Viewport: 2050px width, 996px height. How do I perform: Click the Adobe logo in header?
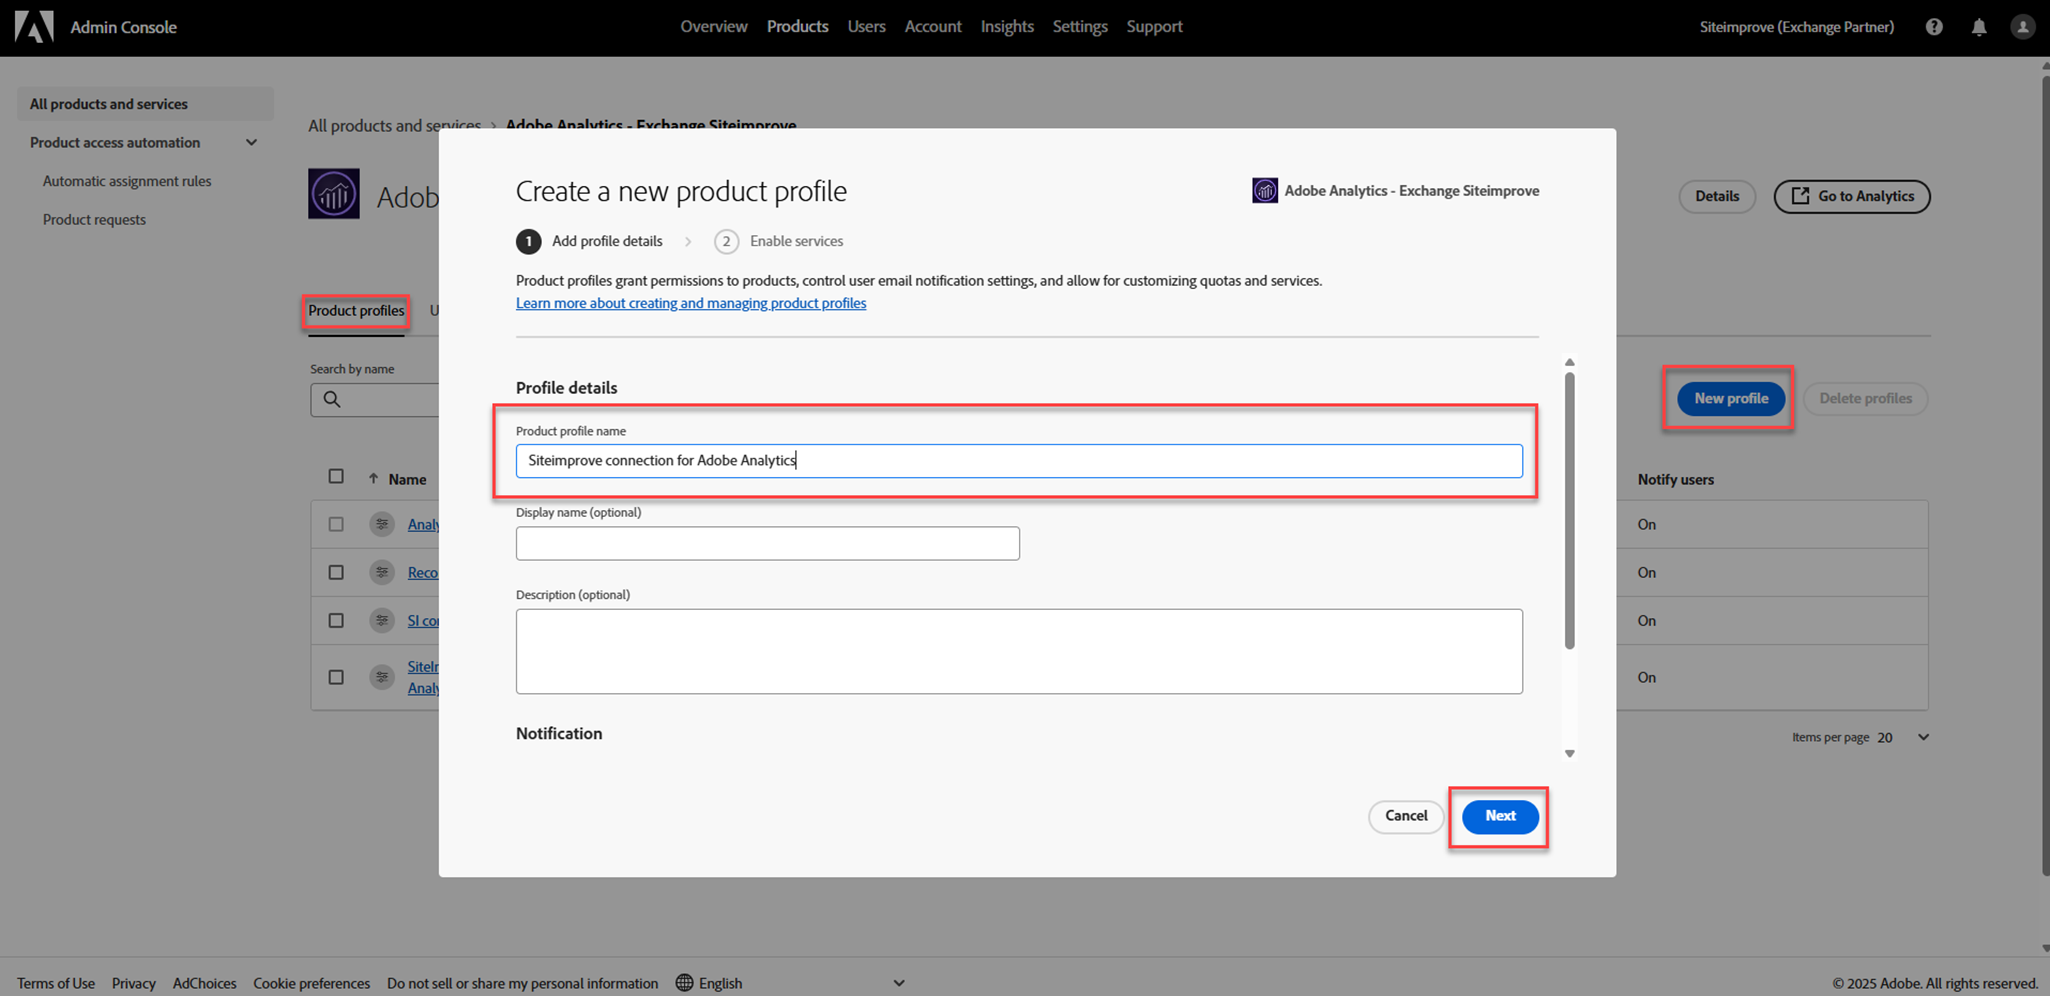click(x=34, y=27)
